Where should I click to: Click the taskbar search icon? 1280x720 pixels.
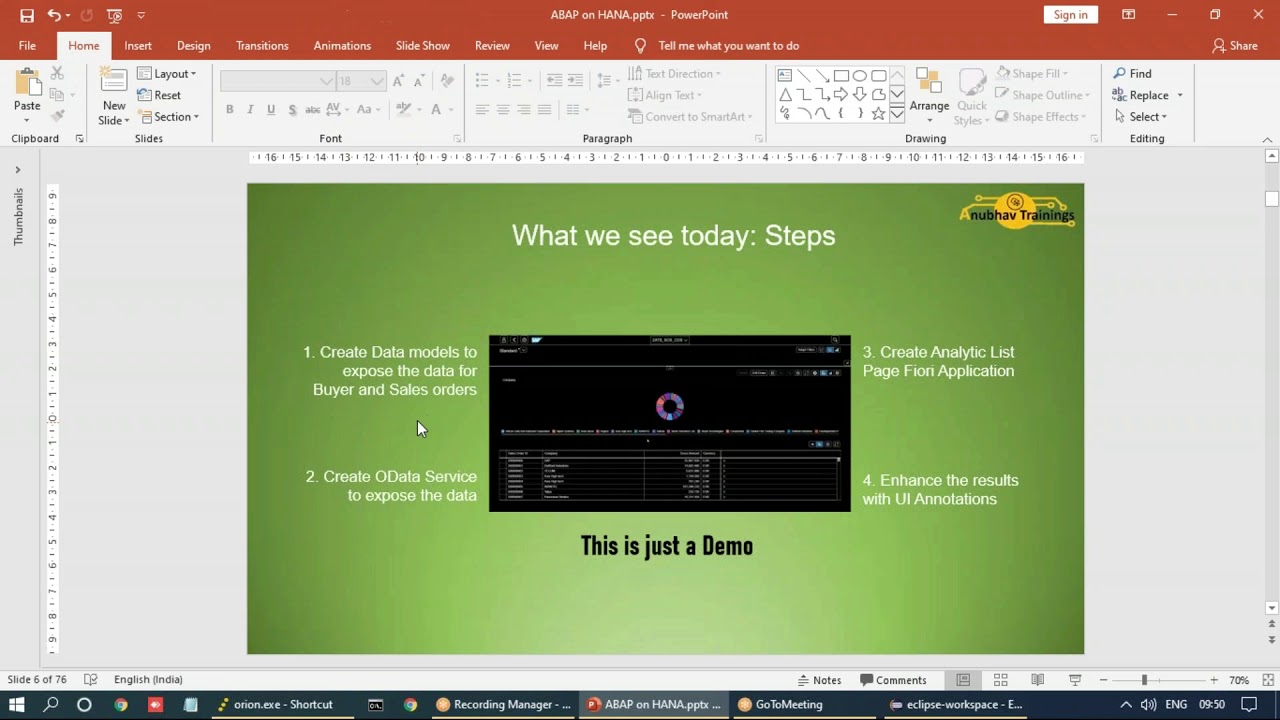click(51, 704)
